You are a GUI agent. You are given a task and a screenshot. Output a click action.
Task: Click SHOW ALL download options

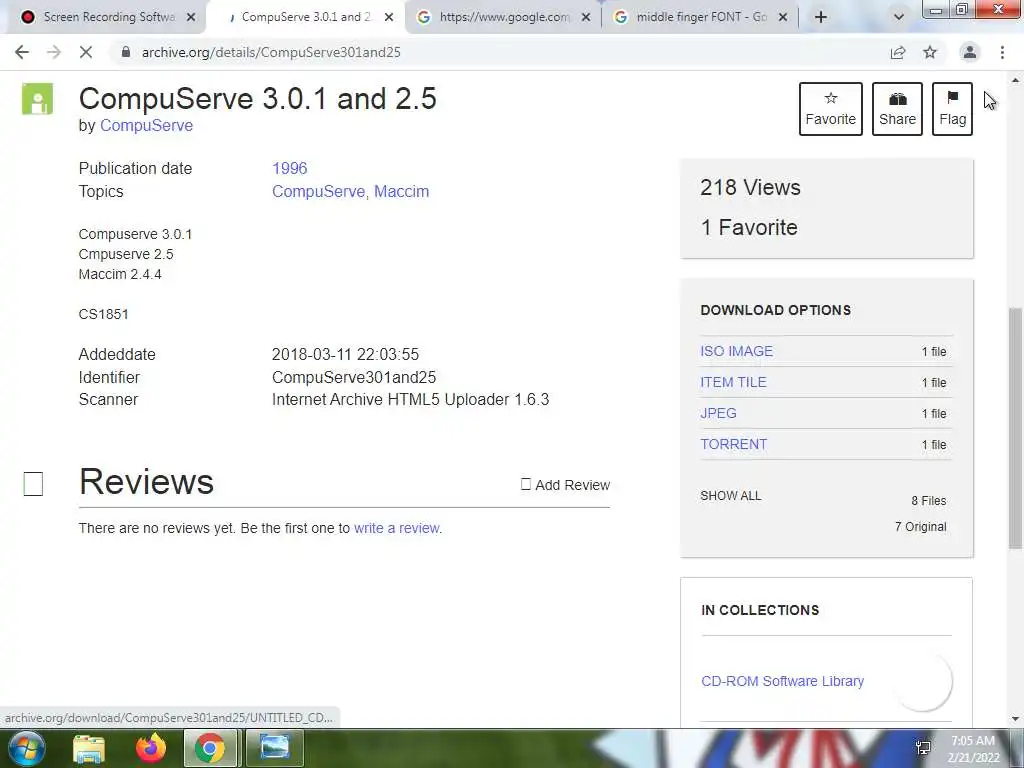pyautogui.click(x=730, y=496)
